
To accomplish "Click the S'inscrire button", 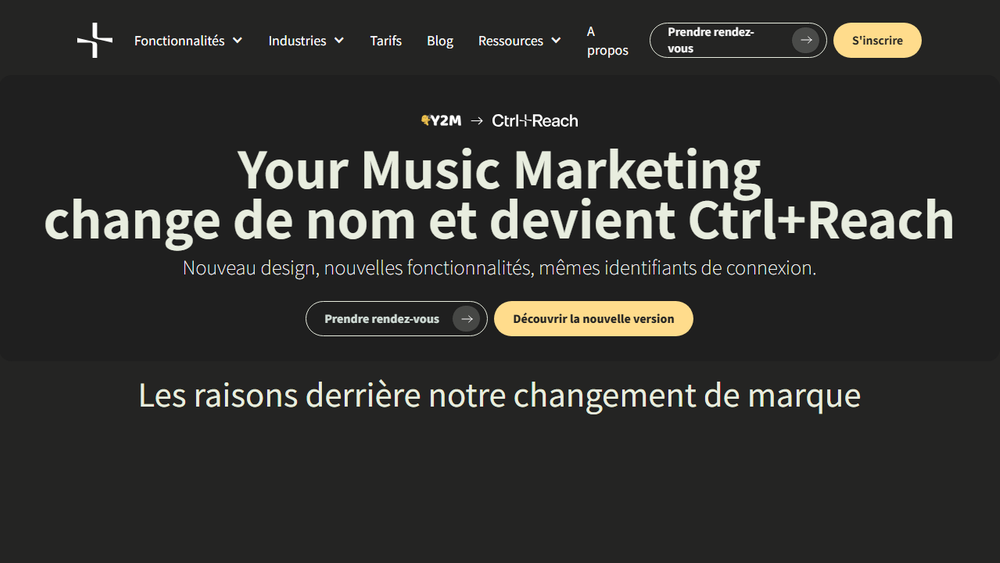I will point(877,40).
